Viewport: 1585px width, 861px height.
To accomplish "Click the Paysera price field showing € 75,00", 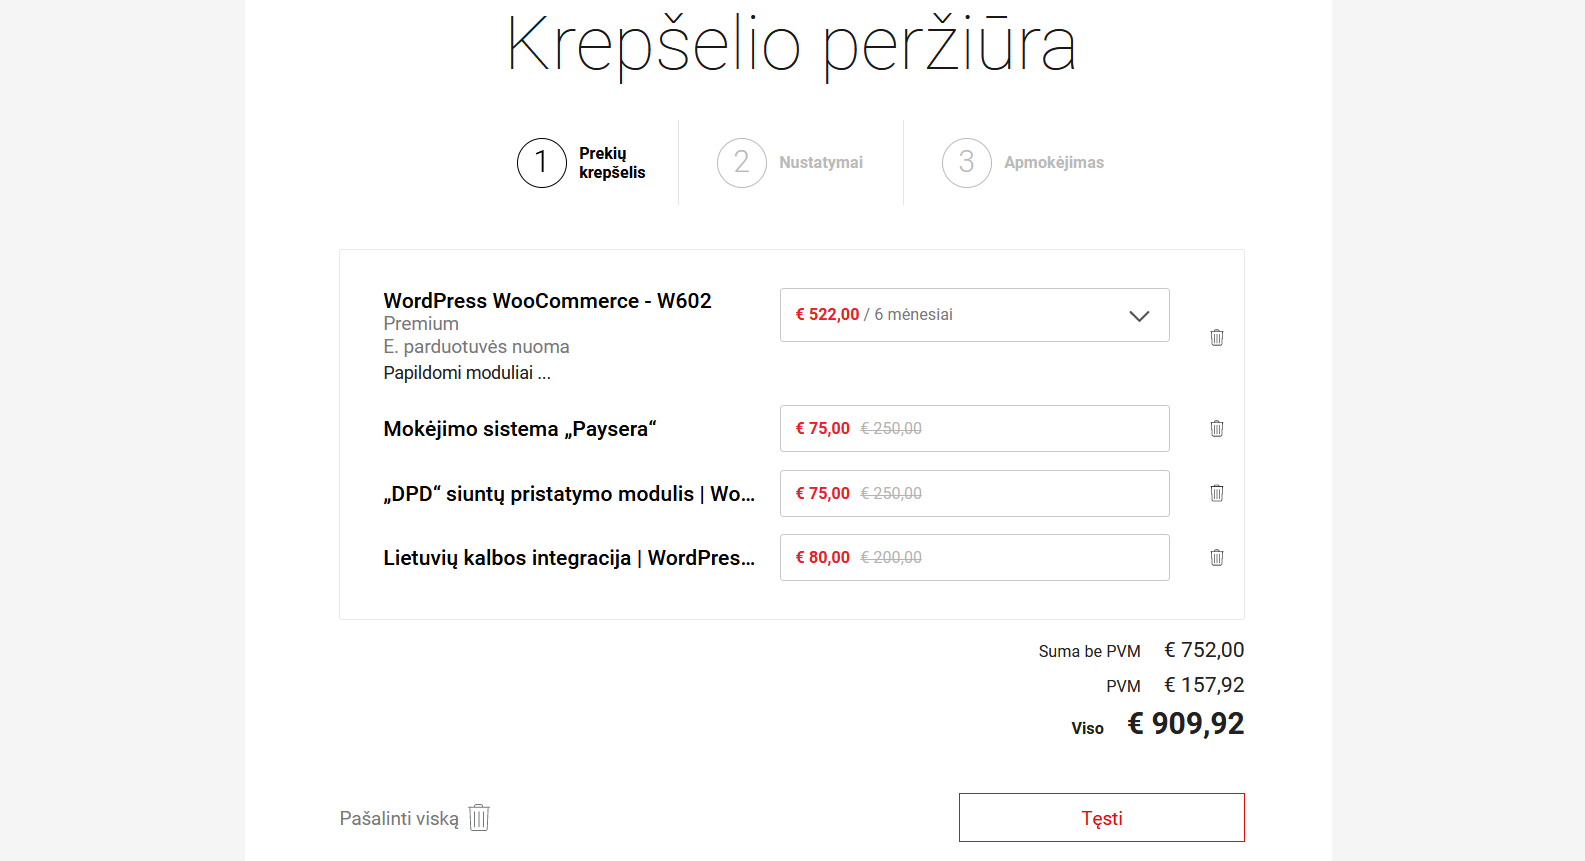I will (975, 428).
